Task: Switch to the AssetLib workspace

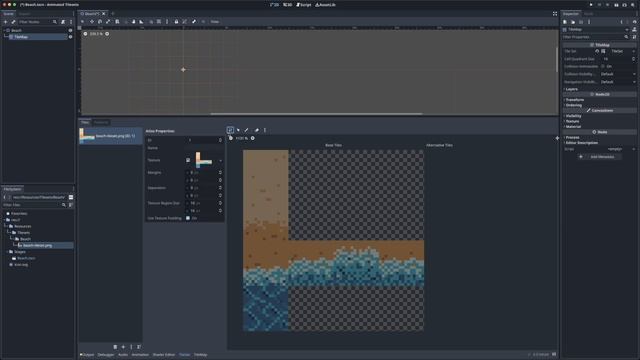Action: point(325,5)
